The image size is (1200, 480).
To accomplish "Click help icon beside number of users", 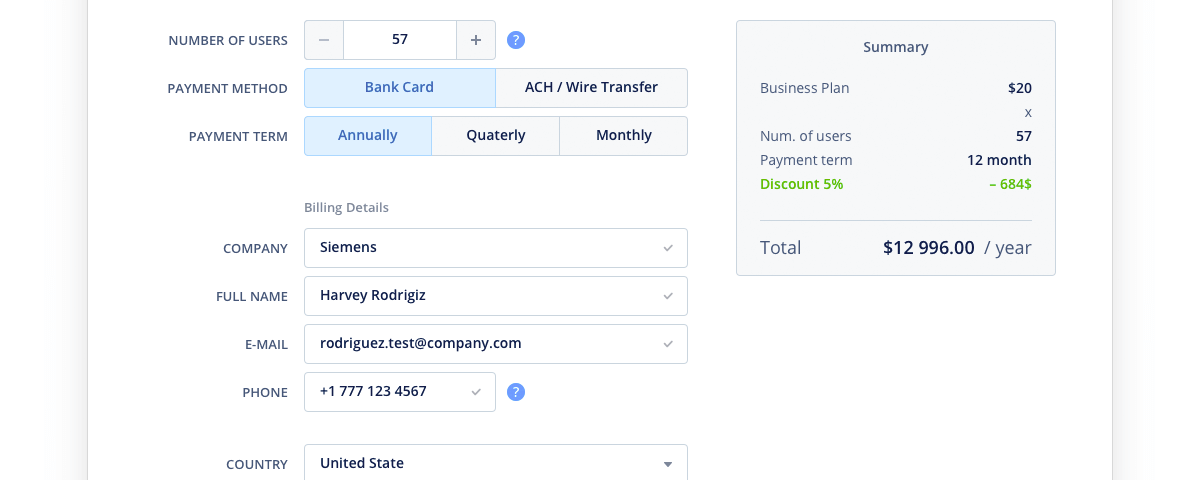I will click(x=516, y=40).
